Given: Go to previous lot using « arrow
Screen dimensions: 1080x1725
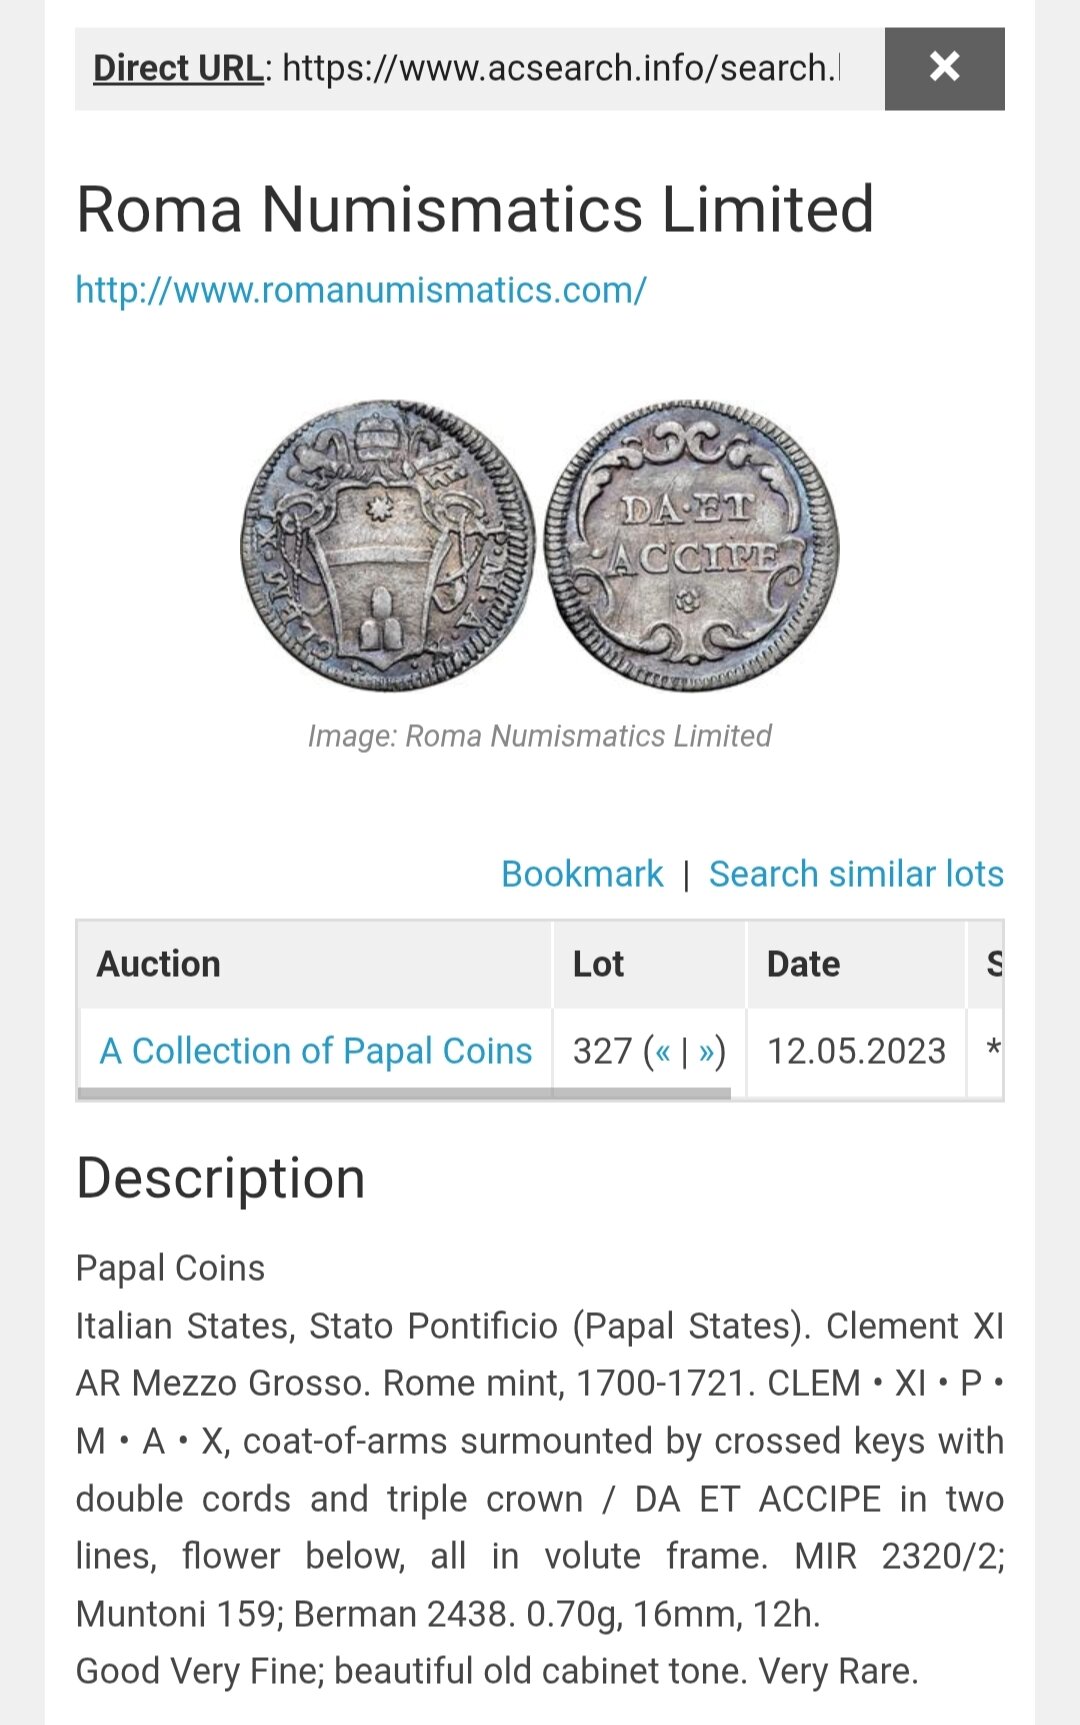Looking at the screenshot, I should (x=663, y=1051).
